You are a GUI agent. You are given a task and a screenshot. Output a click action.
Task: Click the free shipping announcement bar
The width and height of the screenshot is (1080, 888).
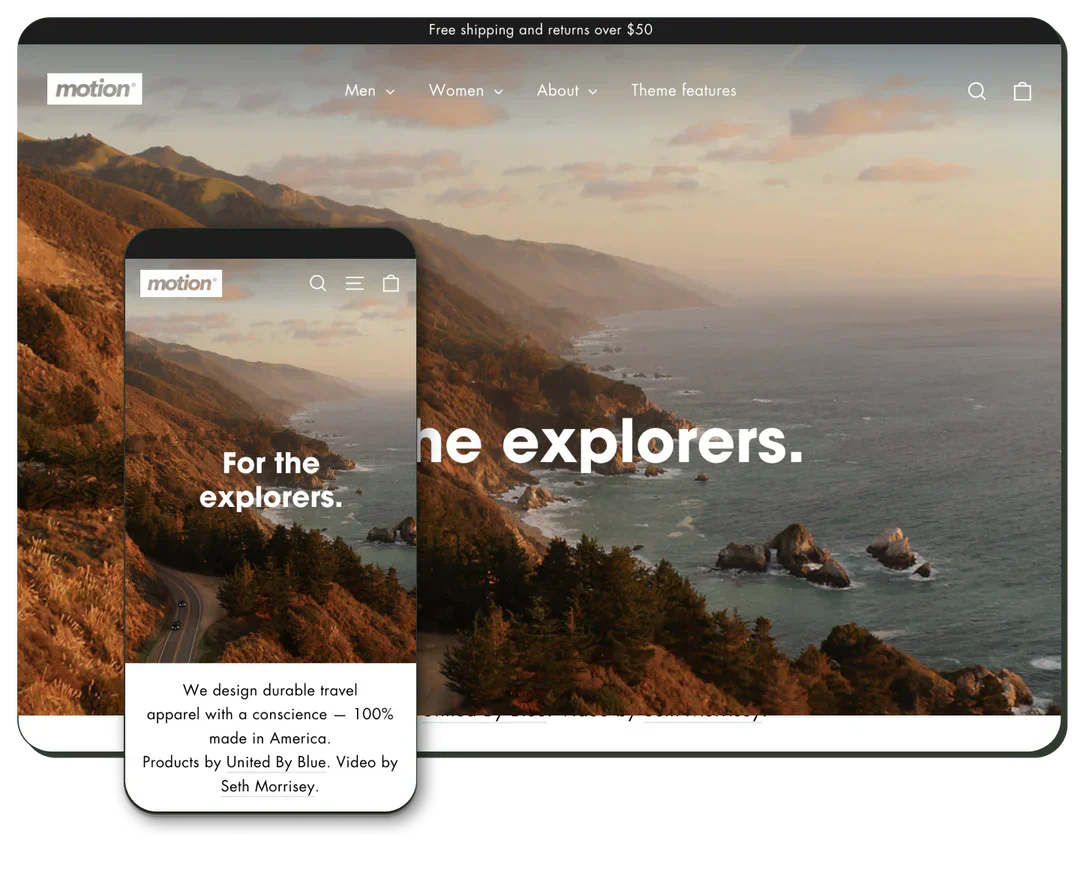[540, 30]
